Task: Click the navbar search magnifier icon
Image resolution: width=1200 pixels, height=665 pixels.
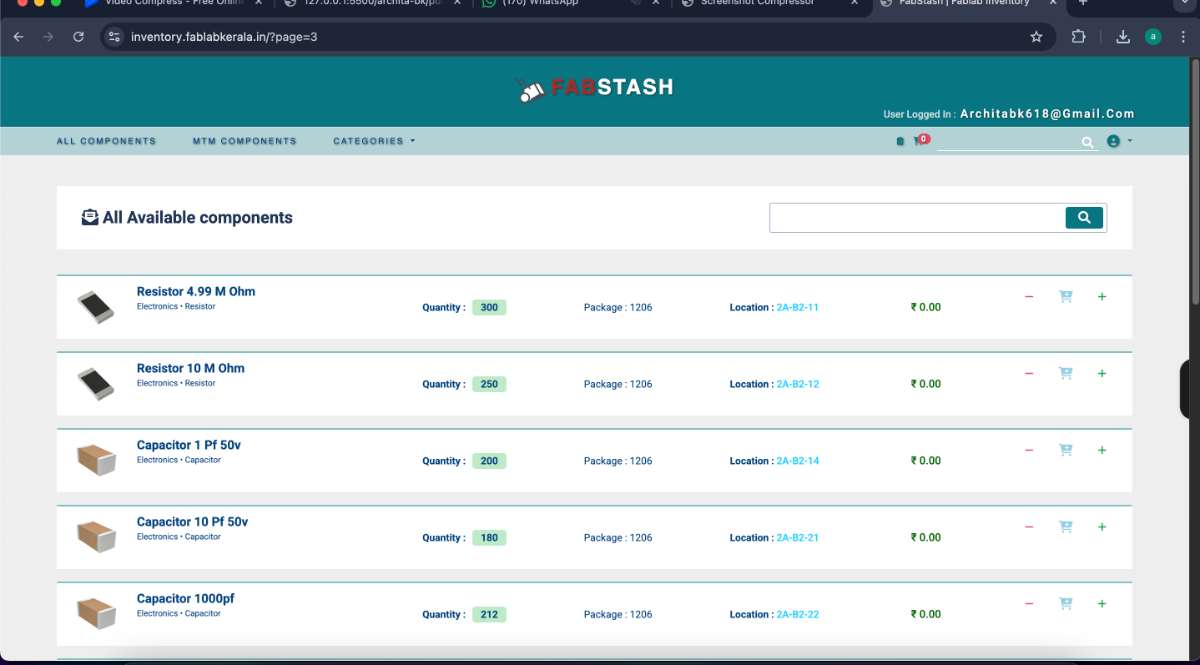Action: click(x=1088, y=142)
